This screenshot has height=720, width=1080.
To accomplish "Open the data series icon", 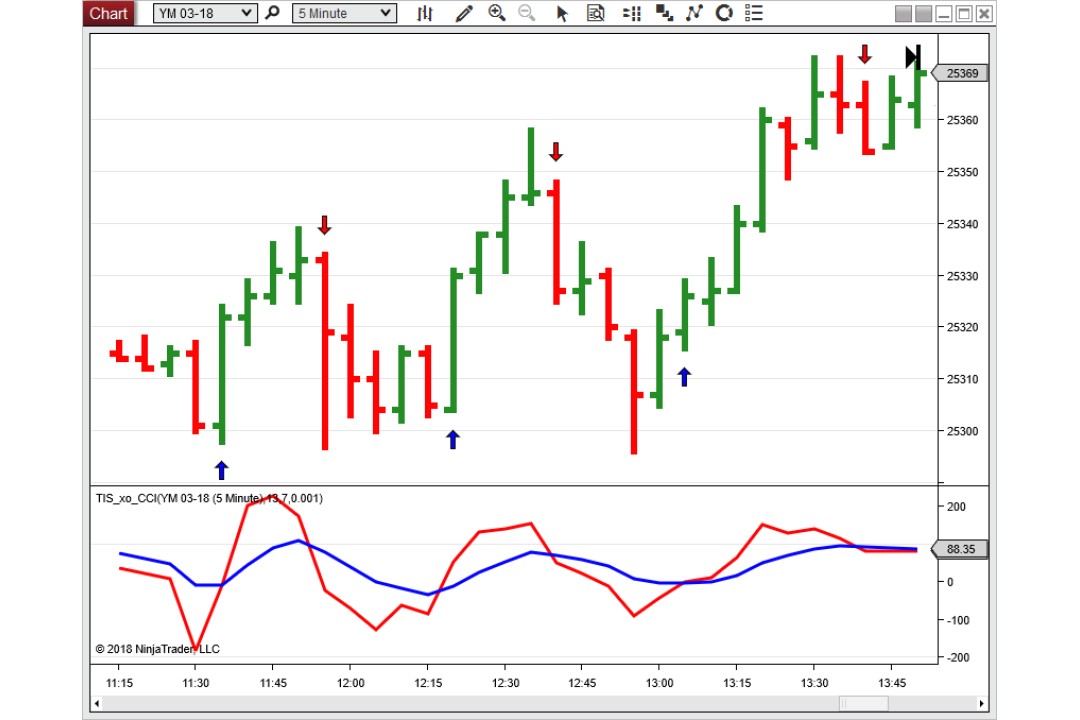I will pyautogui.click(x=664, y=13).
